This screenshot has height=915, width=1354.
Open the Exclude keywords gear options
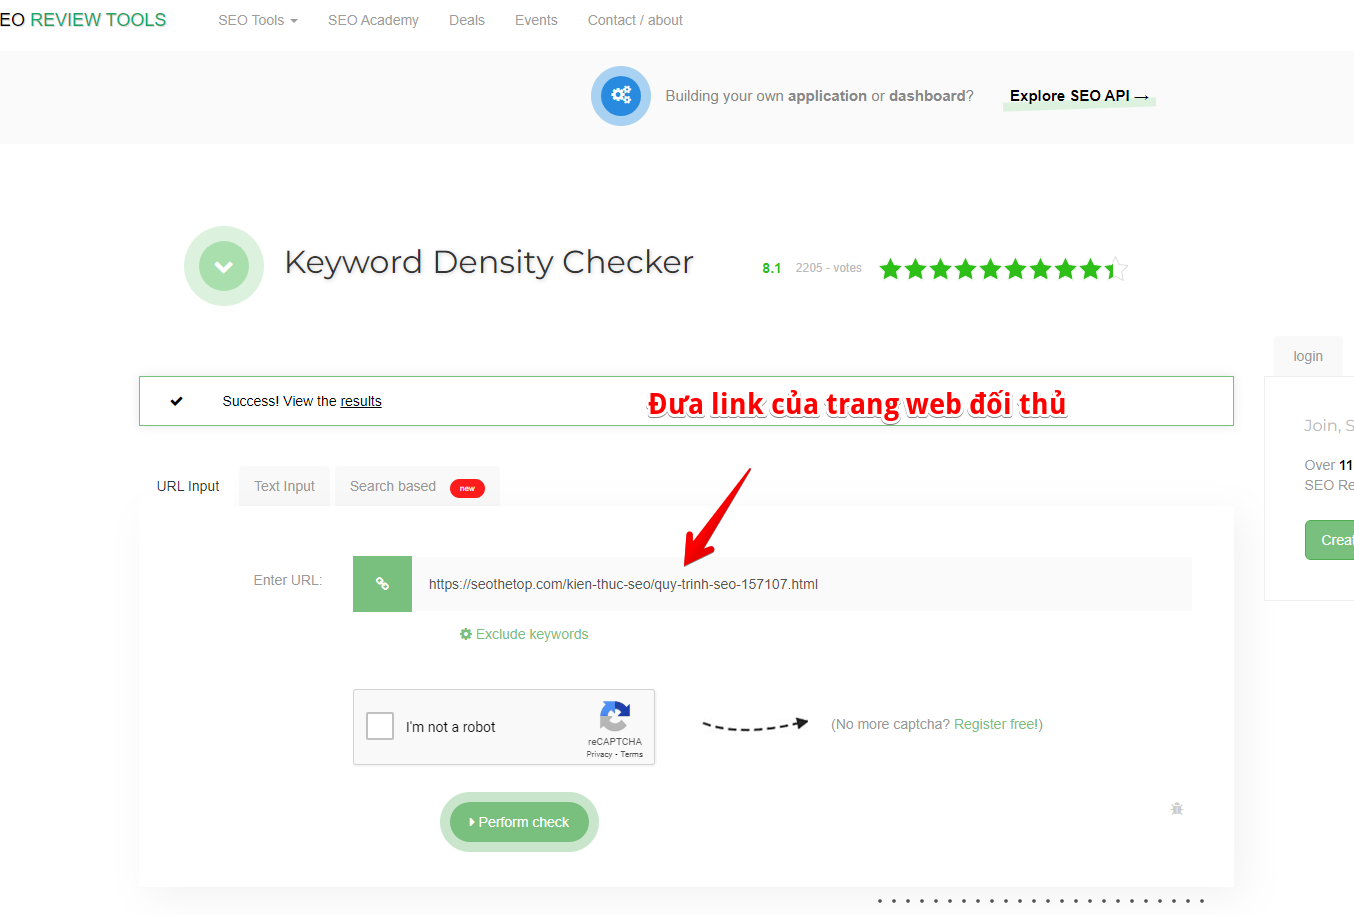(523, 633)
